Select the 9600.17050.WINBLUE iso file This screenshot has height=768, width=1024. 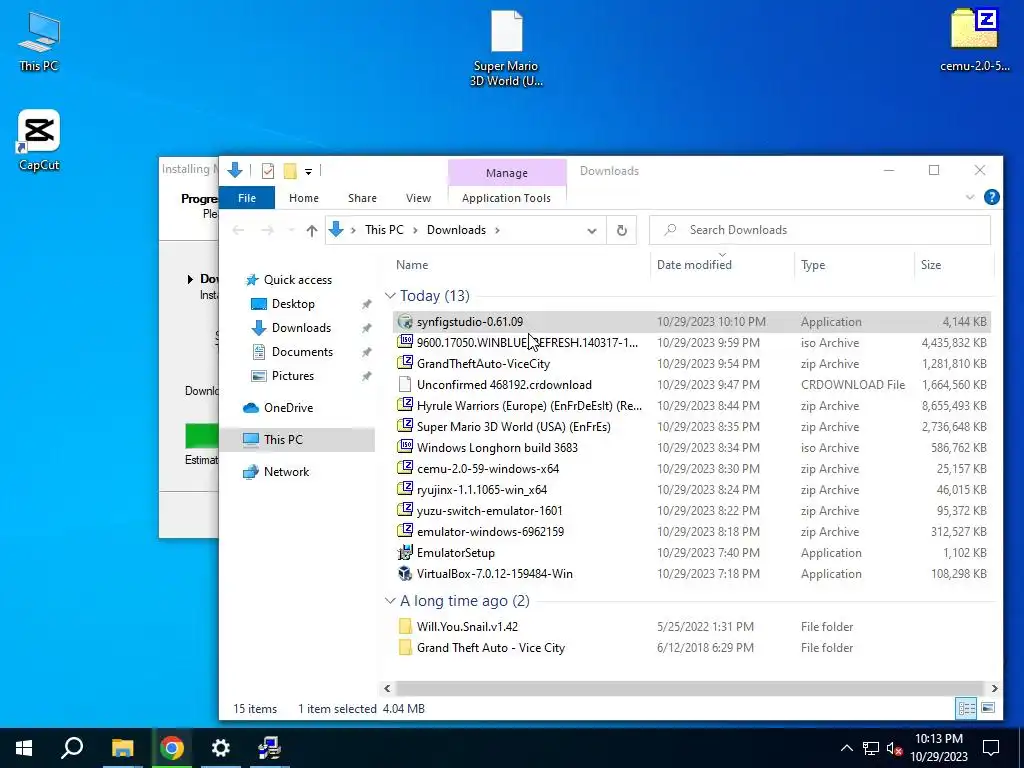pos(692,343)
